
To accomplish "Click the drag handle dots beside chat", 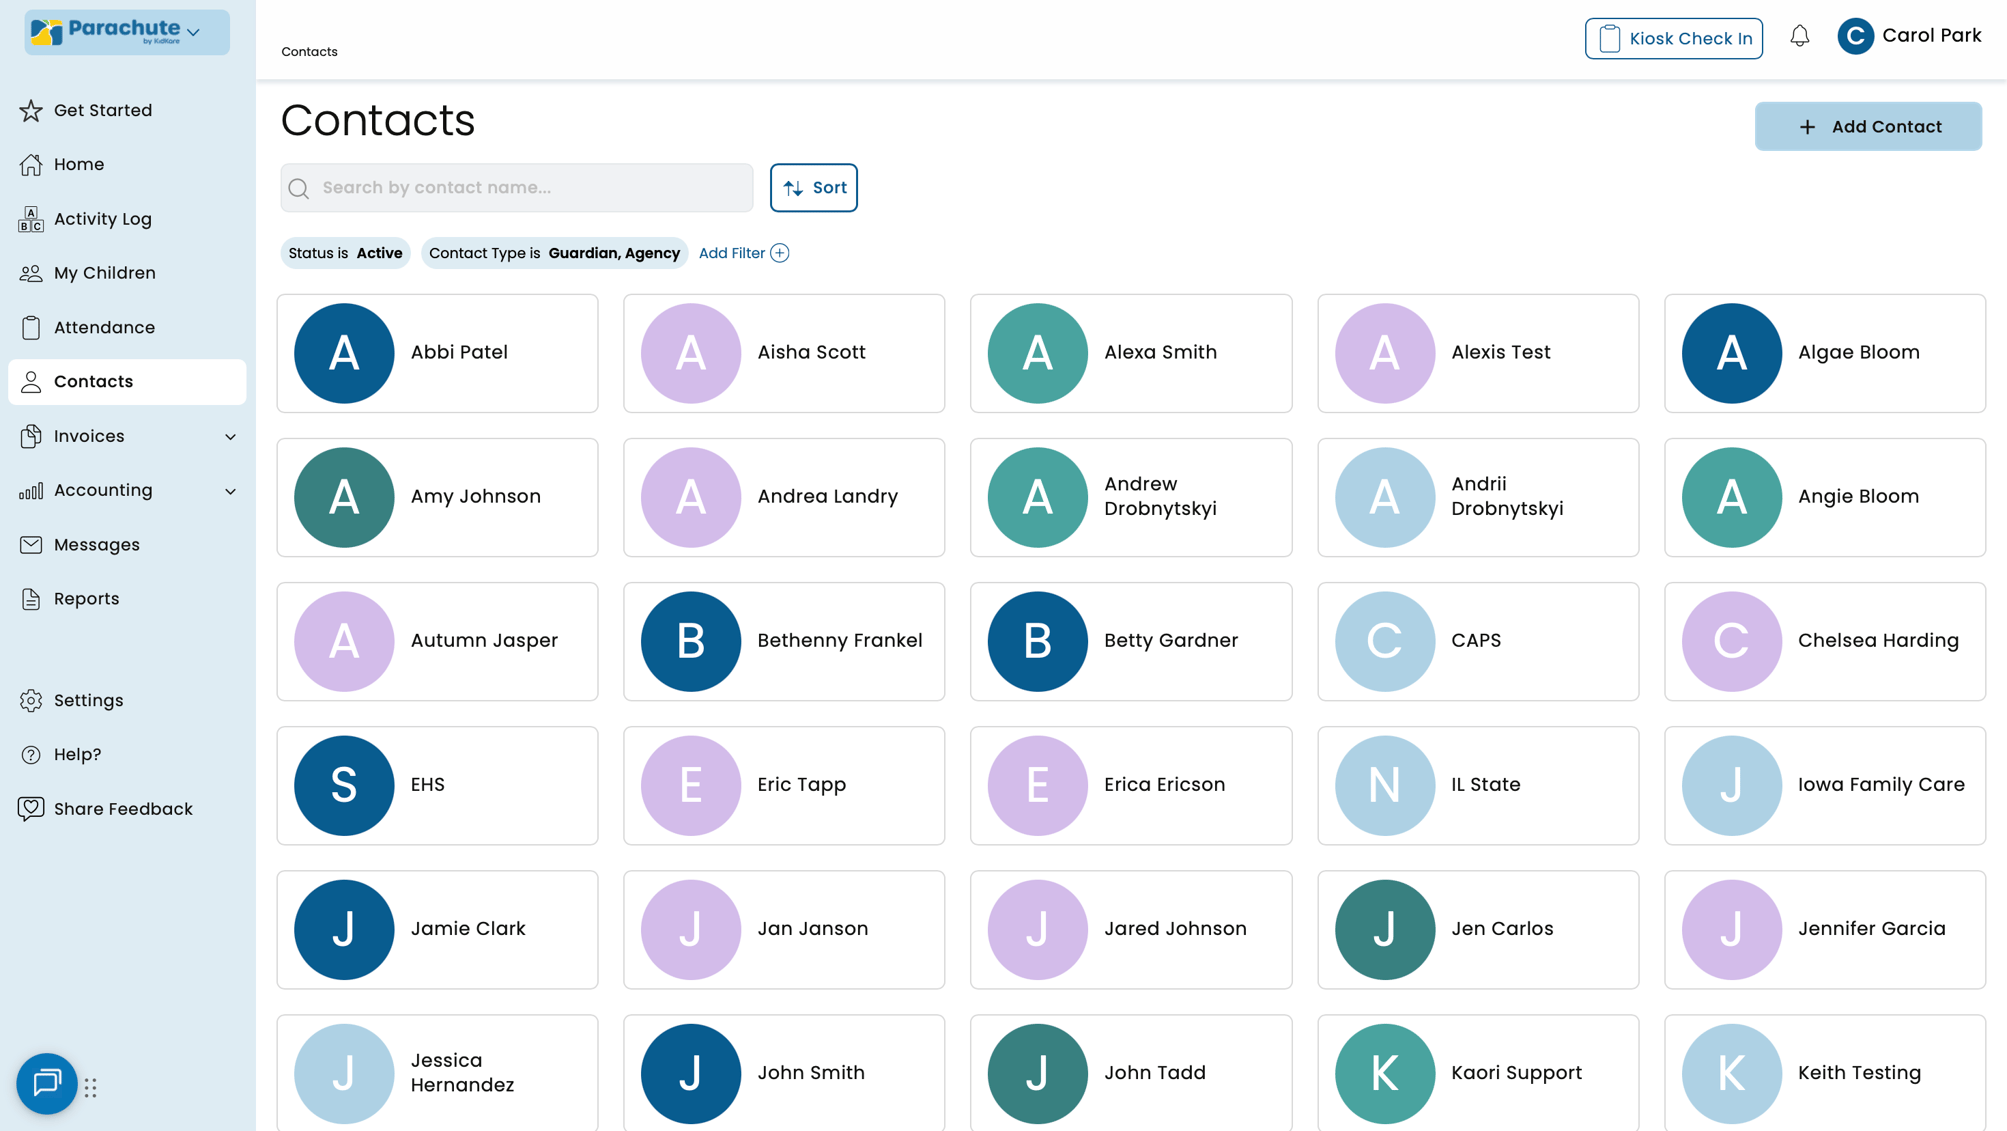I will click(x=91, y=1087).
